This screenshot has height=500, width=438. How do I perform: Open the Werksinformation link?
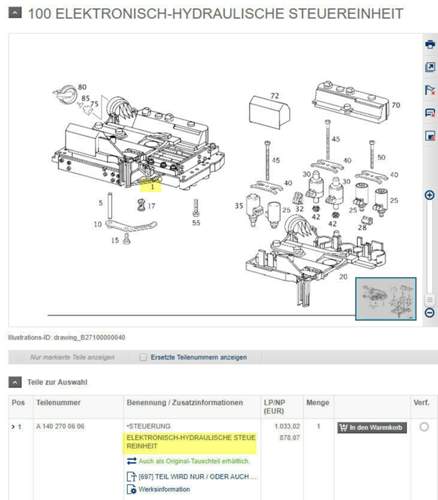point(164,489)
